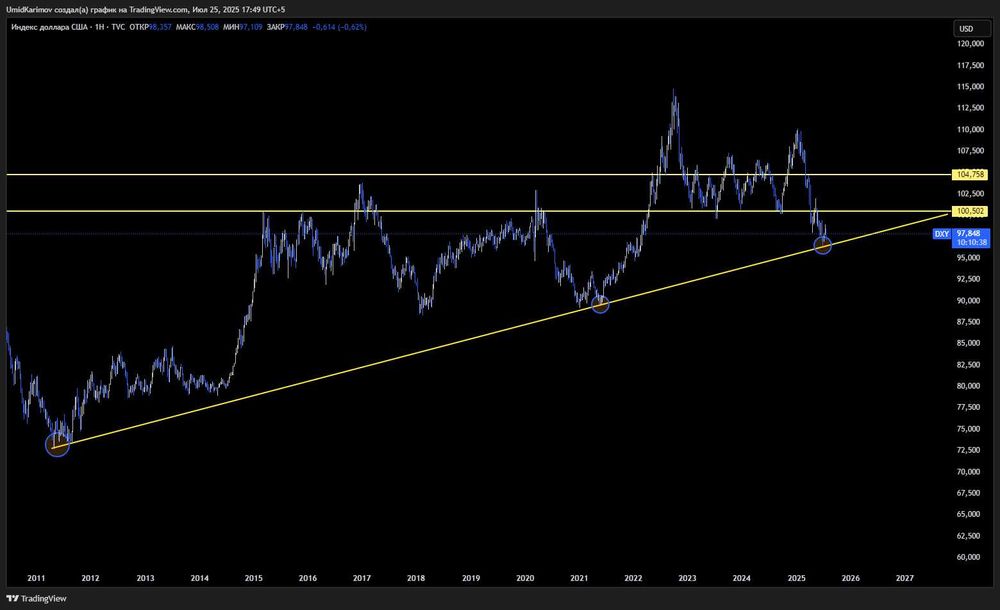
Task: Click the 60,000 price axis value
Action: (969, 557)
